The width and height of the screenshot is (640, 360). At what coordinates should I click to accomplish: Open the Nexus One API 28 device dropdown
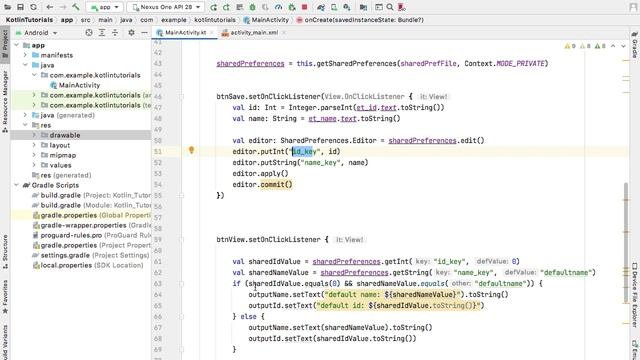[x=166, y=7]
